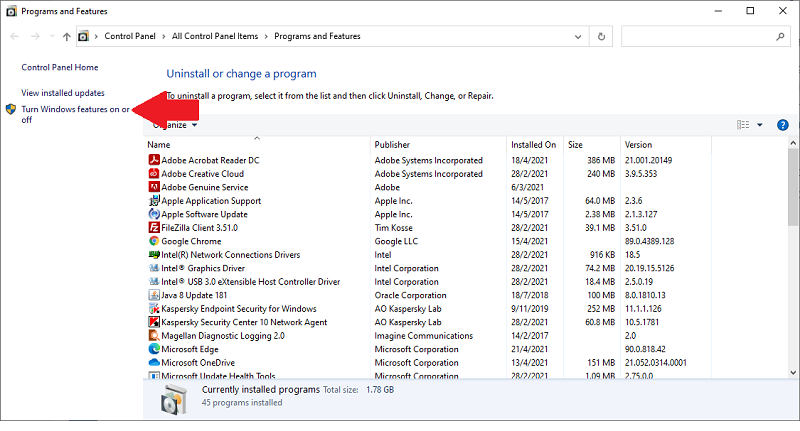The image size is (800, 431).
Task: Click the Kaspersky Endpoint Security icon
Action: [154, 309]
